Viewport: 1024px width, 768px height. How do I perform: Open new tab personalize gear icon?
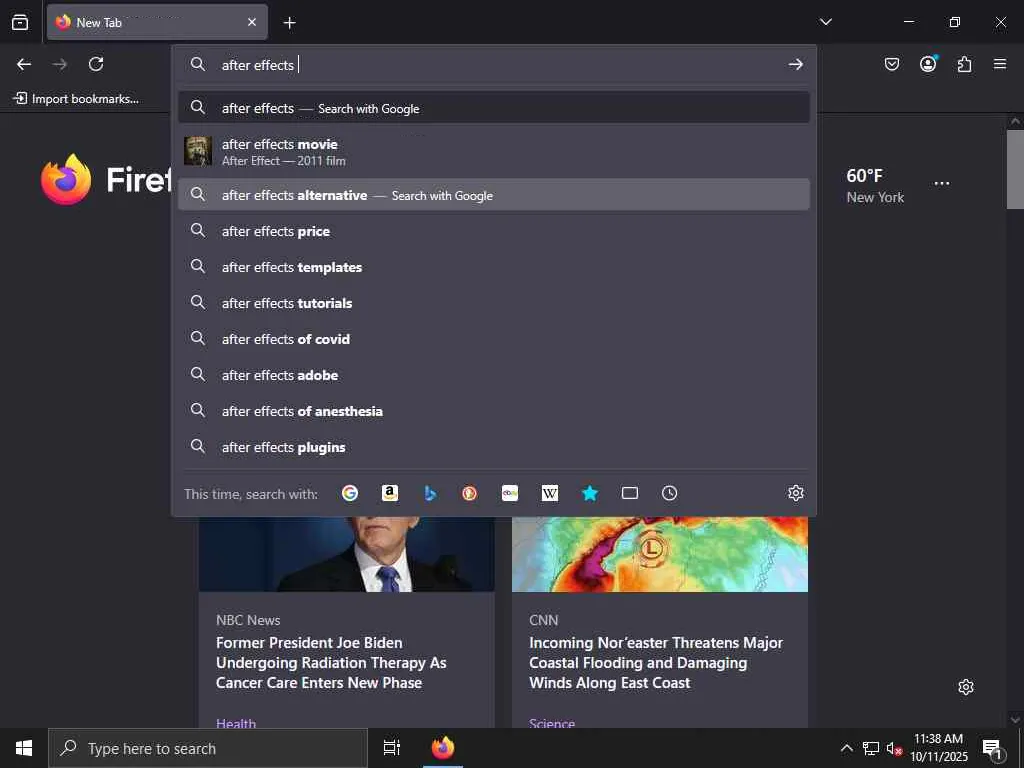point(965,687)
